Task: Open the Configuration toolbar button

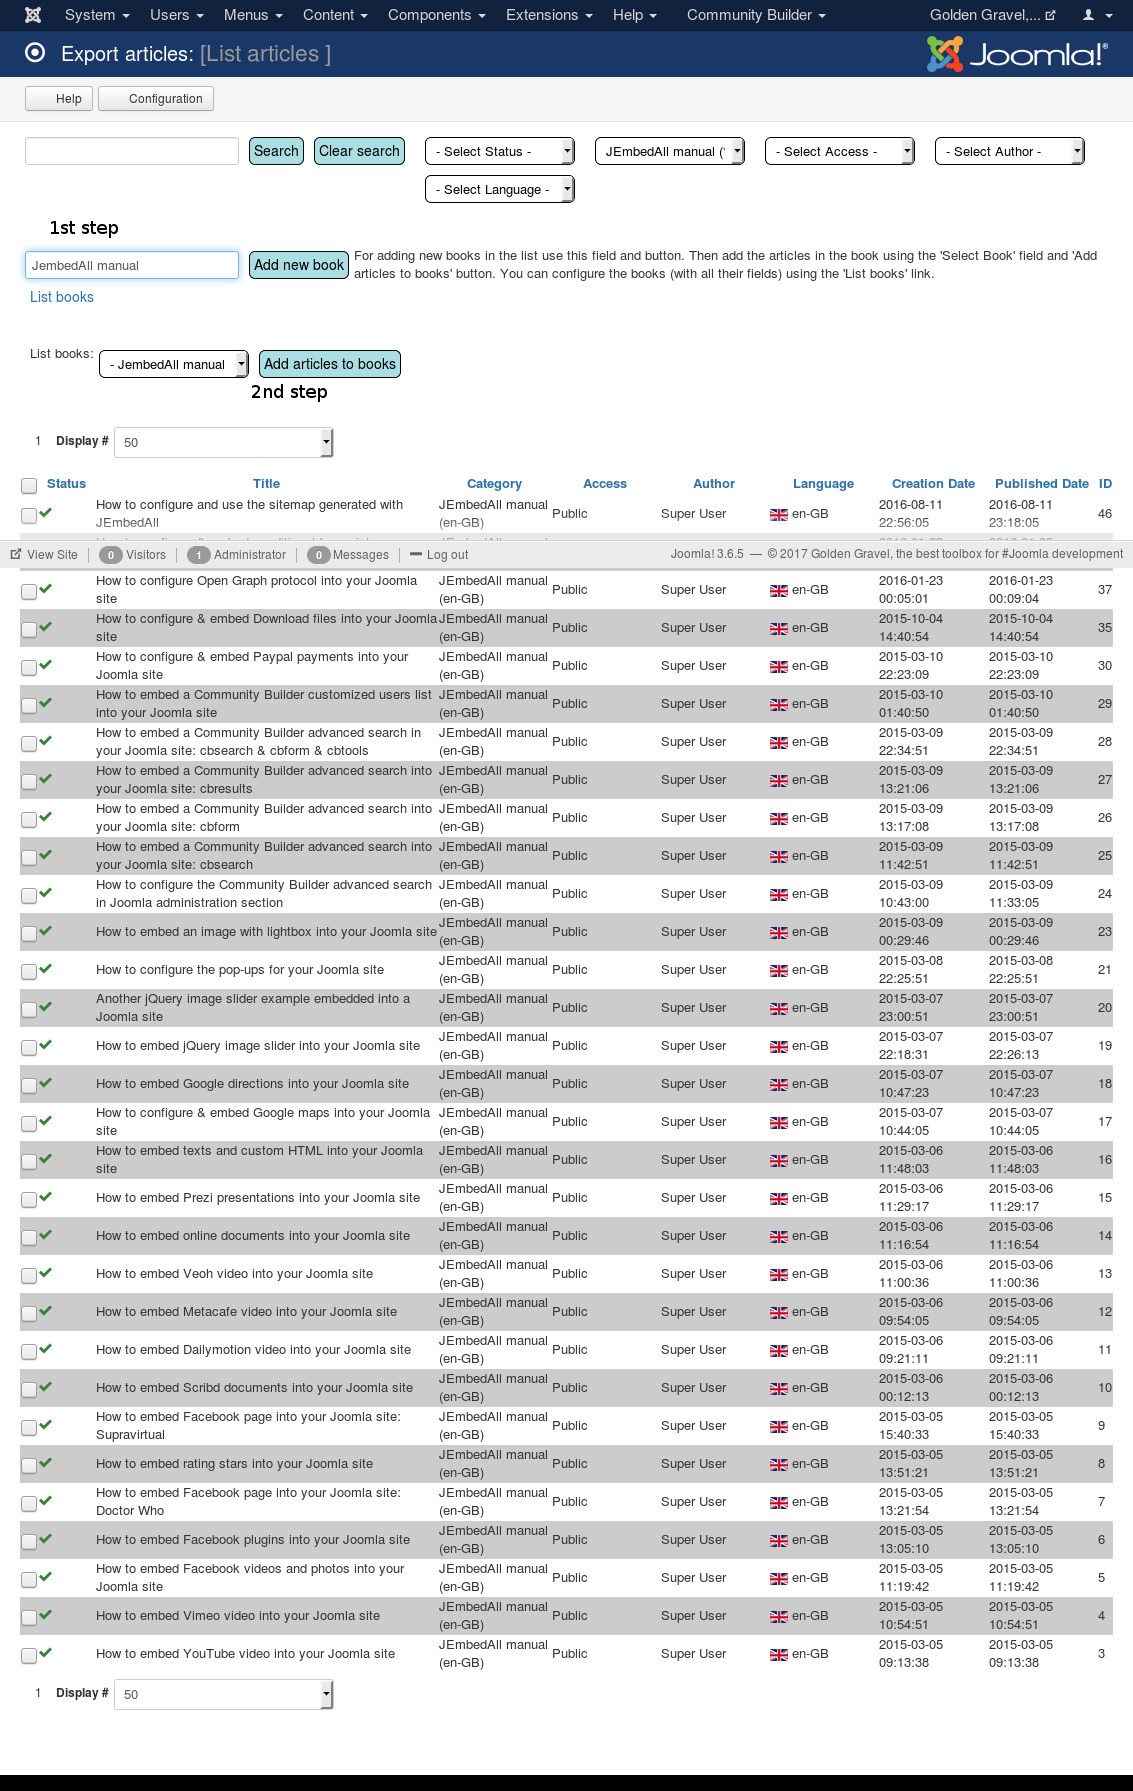Action: pos(156,99)
